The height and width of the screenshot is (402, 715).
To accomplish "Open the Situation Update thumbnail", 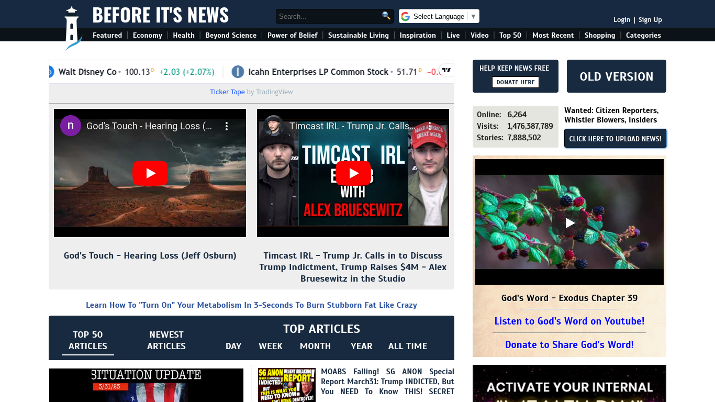I will click(x=146, y=385).
